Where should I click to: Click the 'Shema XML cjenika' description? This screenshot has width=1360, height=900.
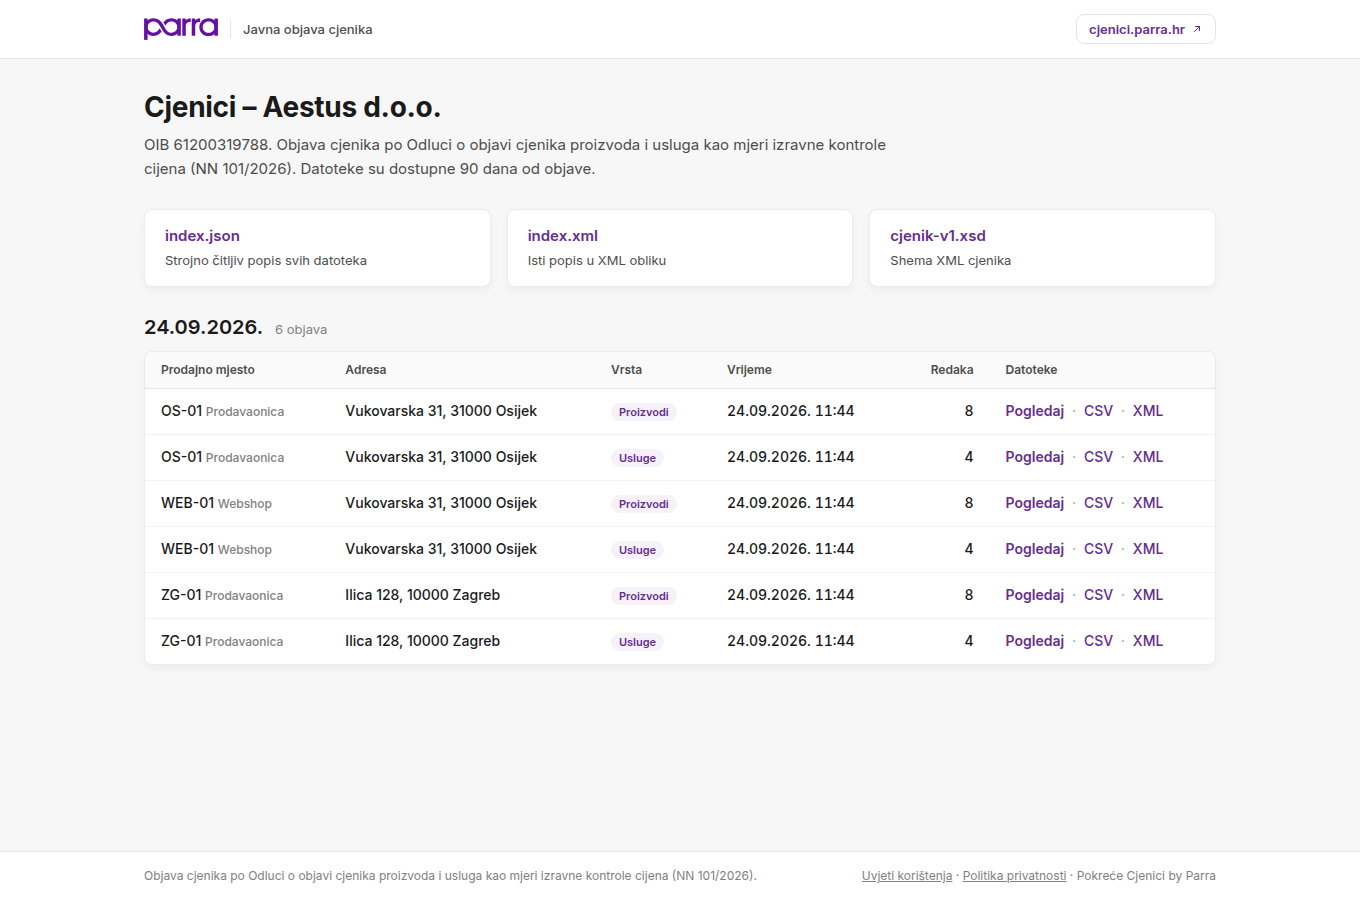coord(951,261)
